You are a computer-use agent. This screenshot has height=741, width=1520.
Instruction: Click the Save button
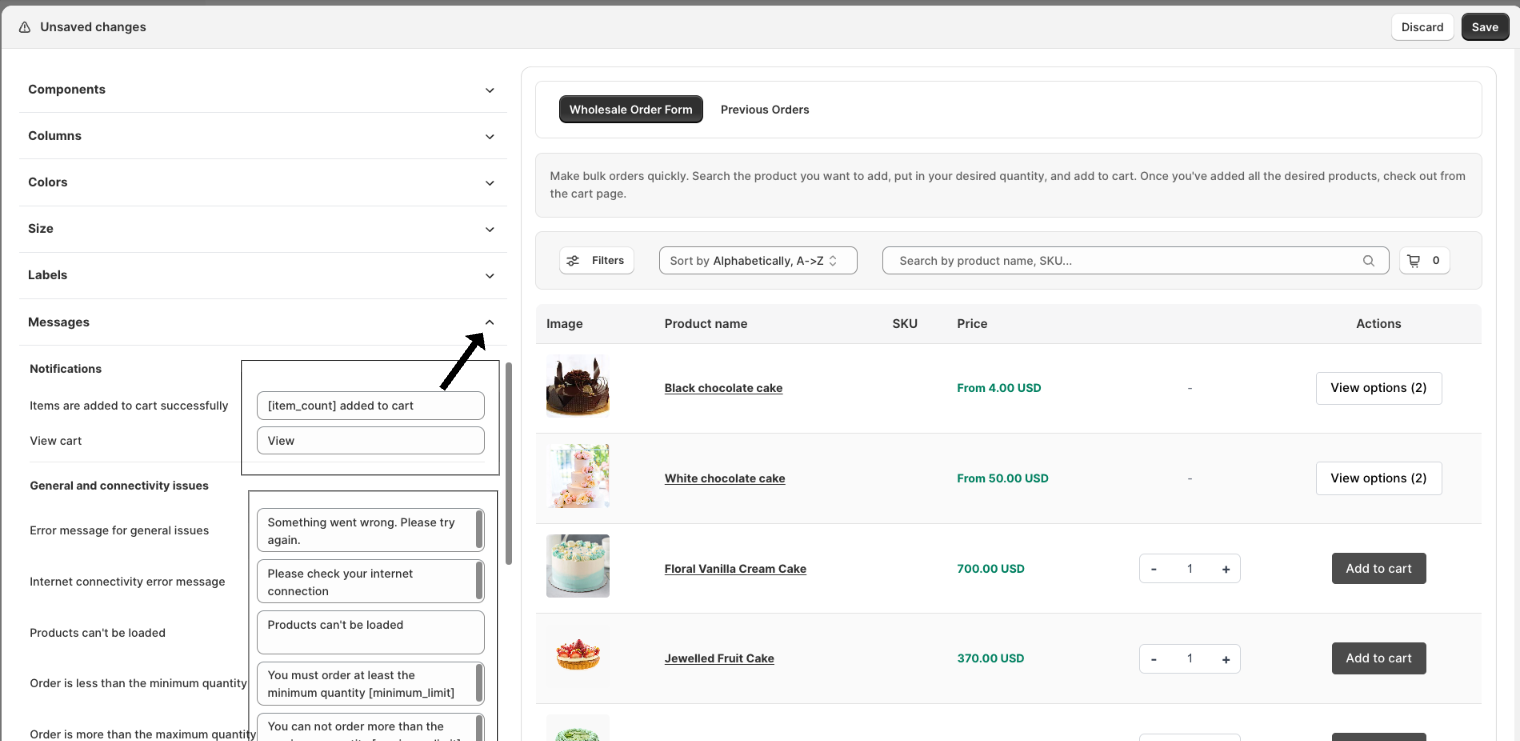click(1484, 27)
